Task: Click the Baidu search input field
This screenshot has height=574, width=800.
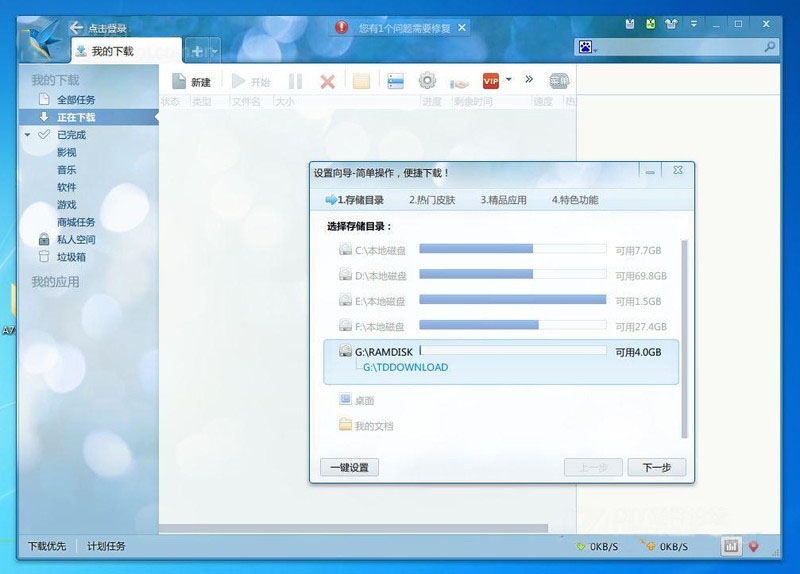Action: tap(681, 48)
